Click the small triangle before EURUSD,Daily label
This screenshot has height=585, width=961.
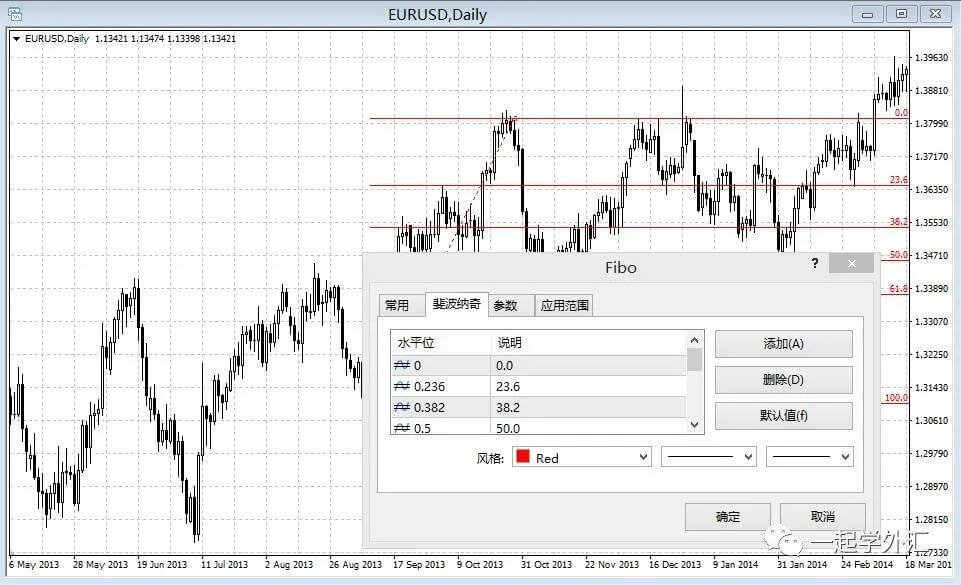pos(17,39)
